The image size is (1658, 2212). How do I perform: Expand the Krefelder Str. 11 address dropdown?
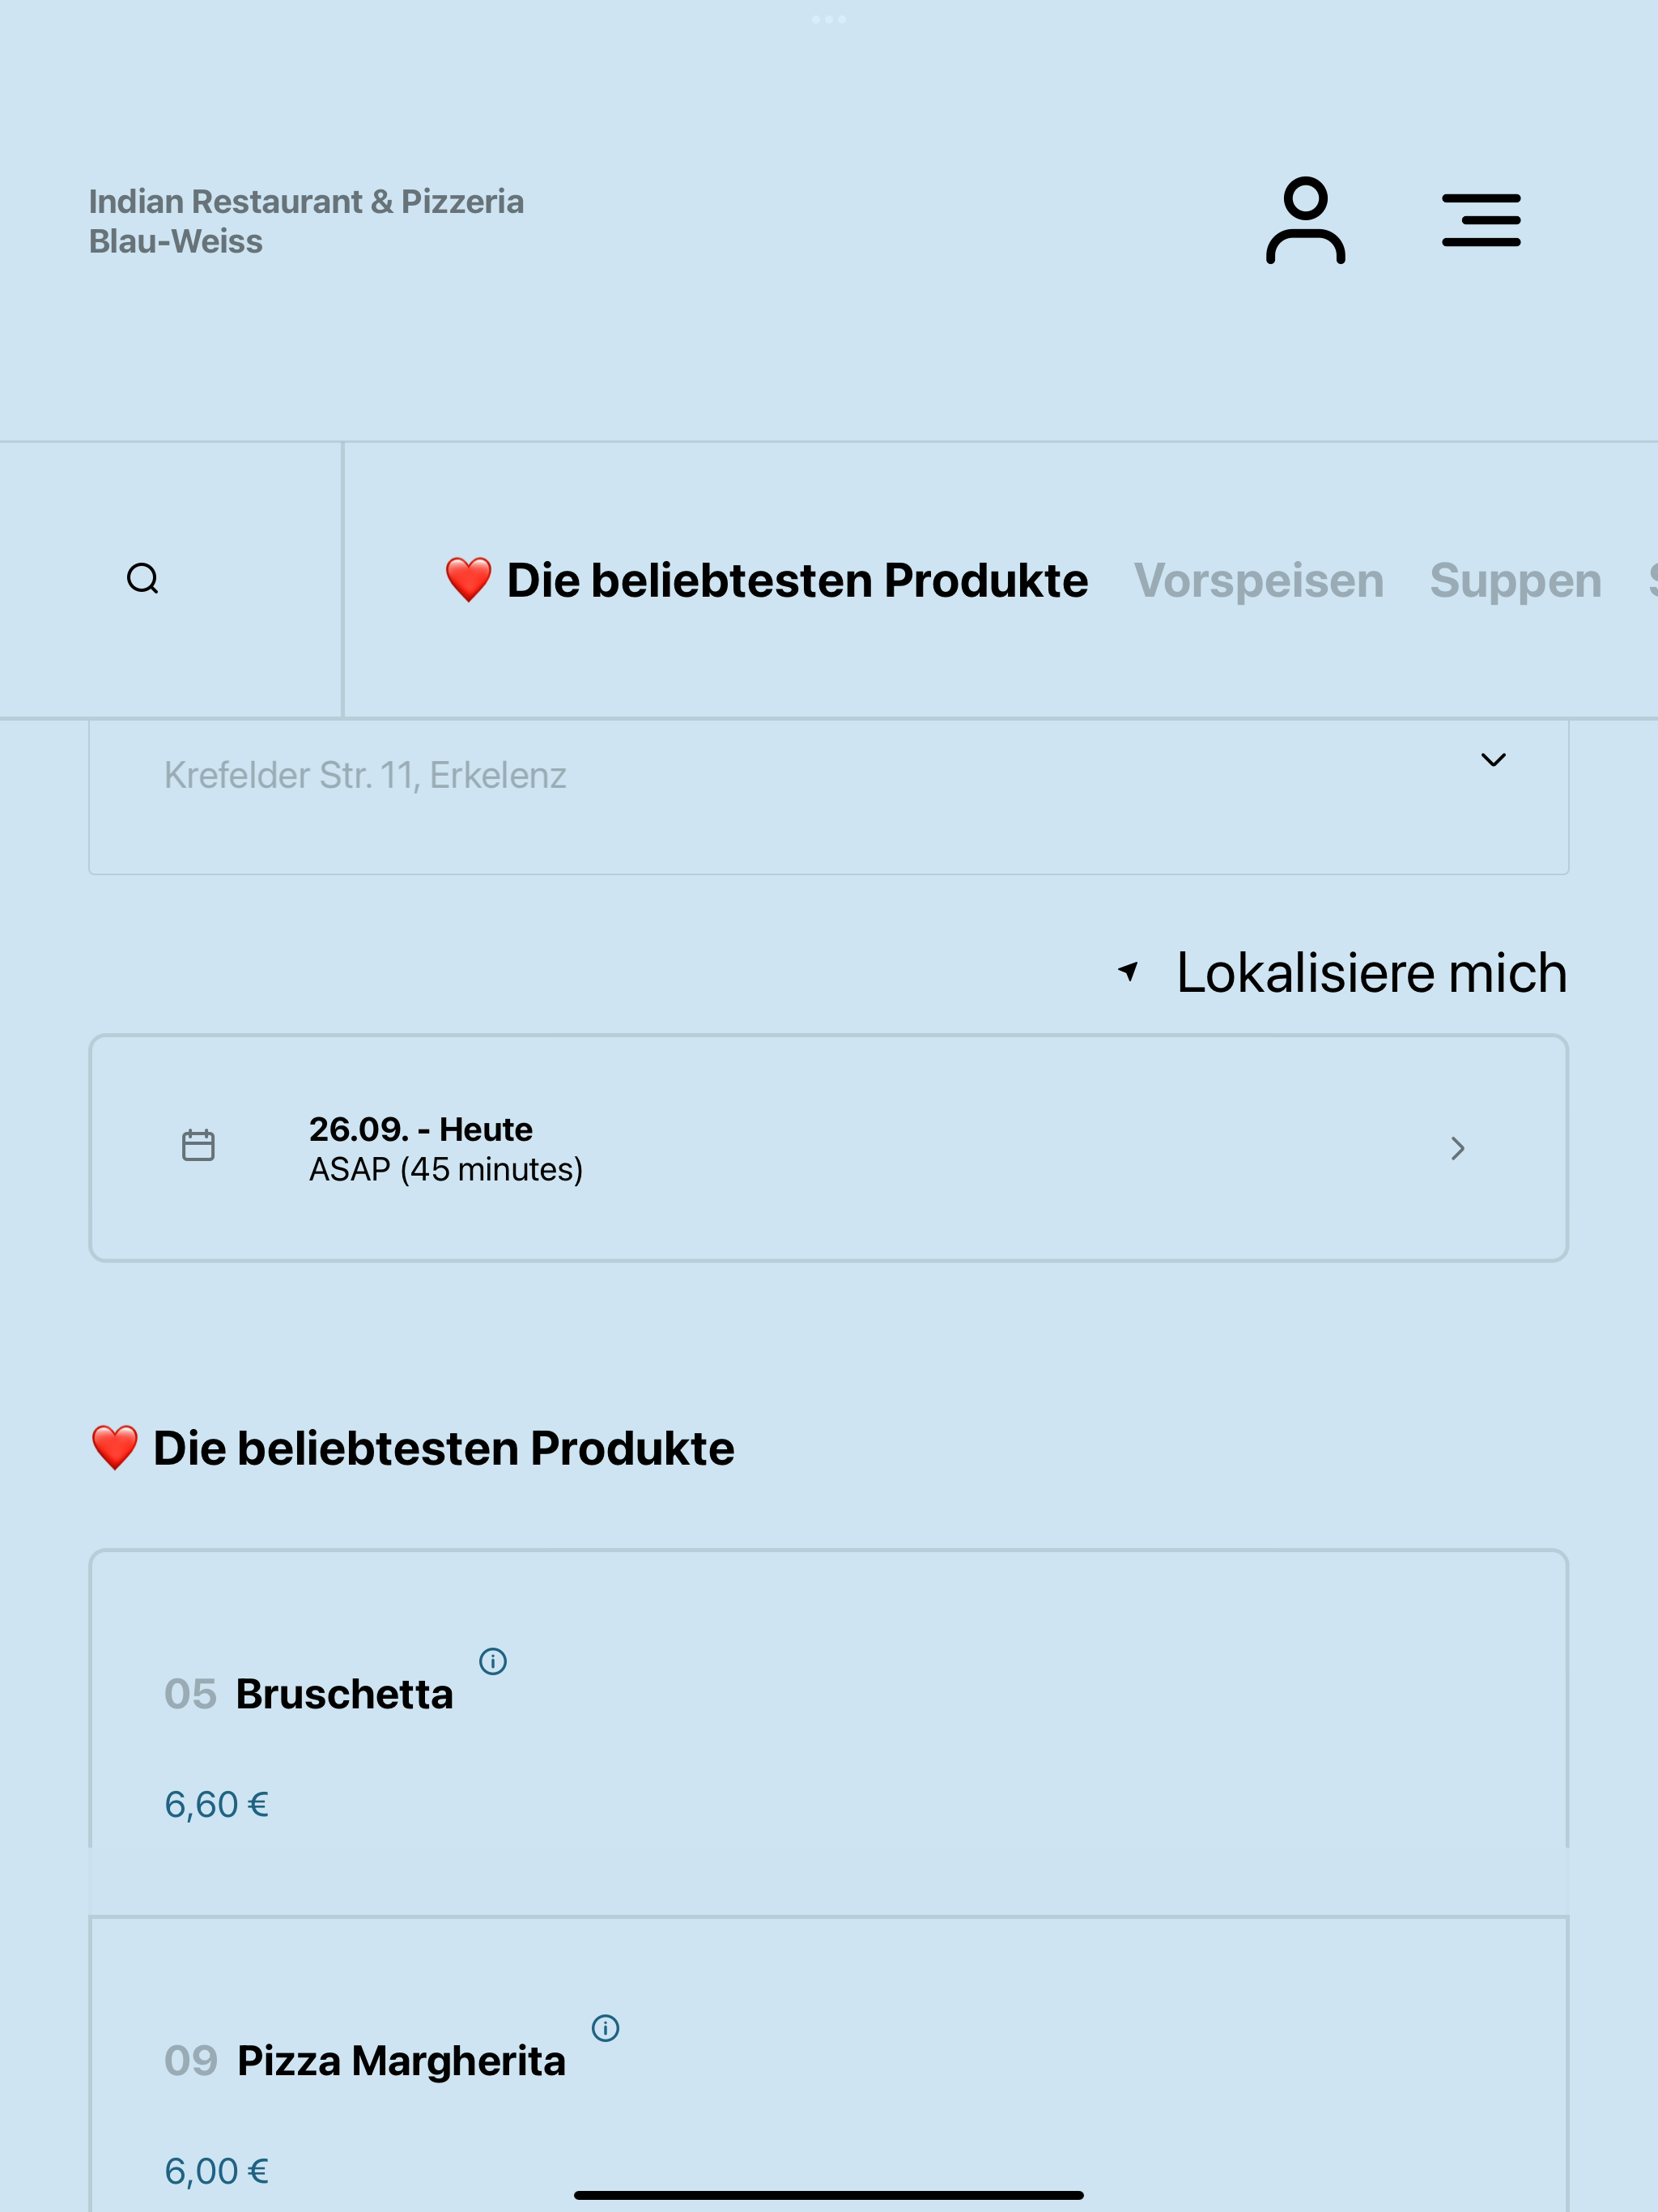pyautogui.click(x=1493, y=760)
